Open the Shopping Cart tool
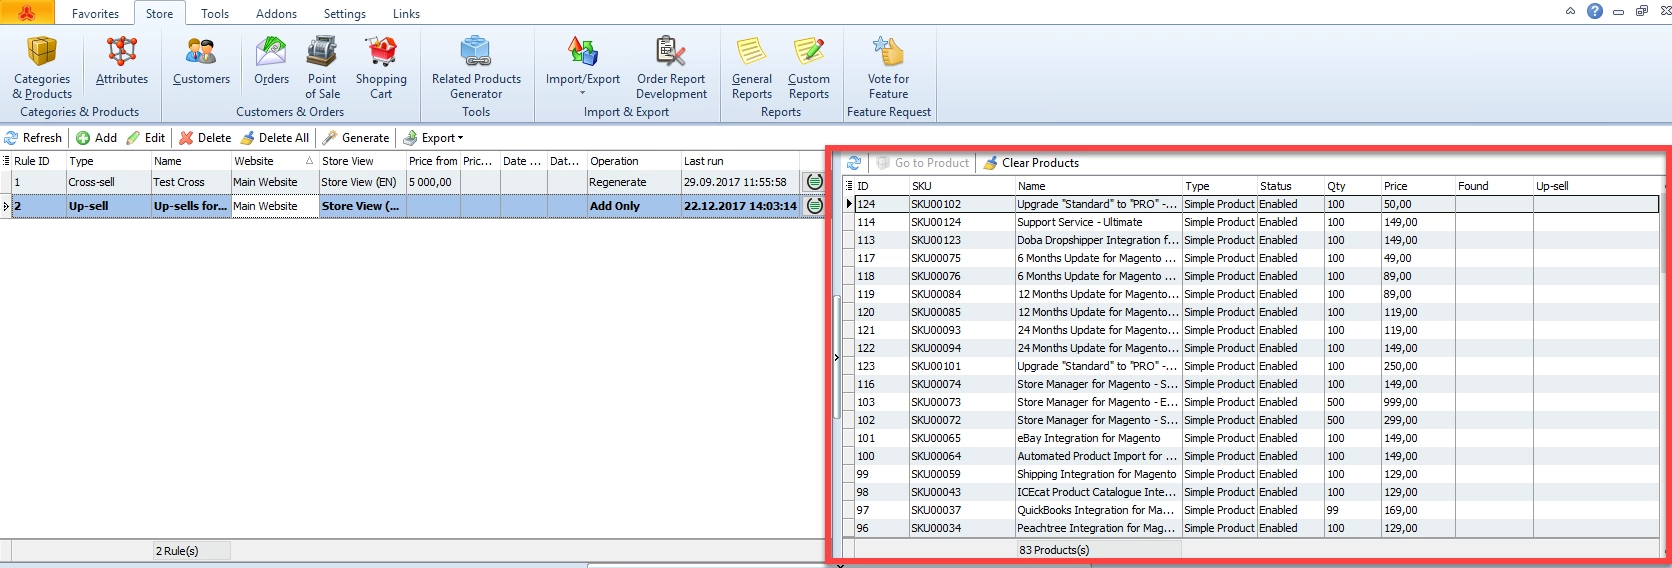Screen dimensions: 1672x568 tap(381, 66)
